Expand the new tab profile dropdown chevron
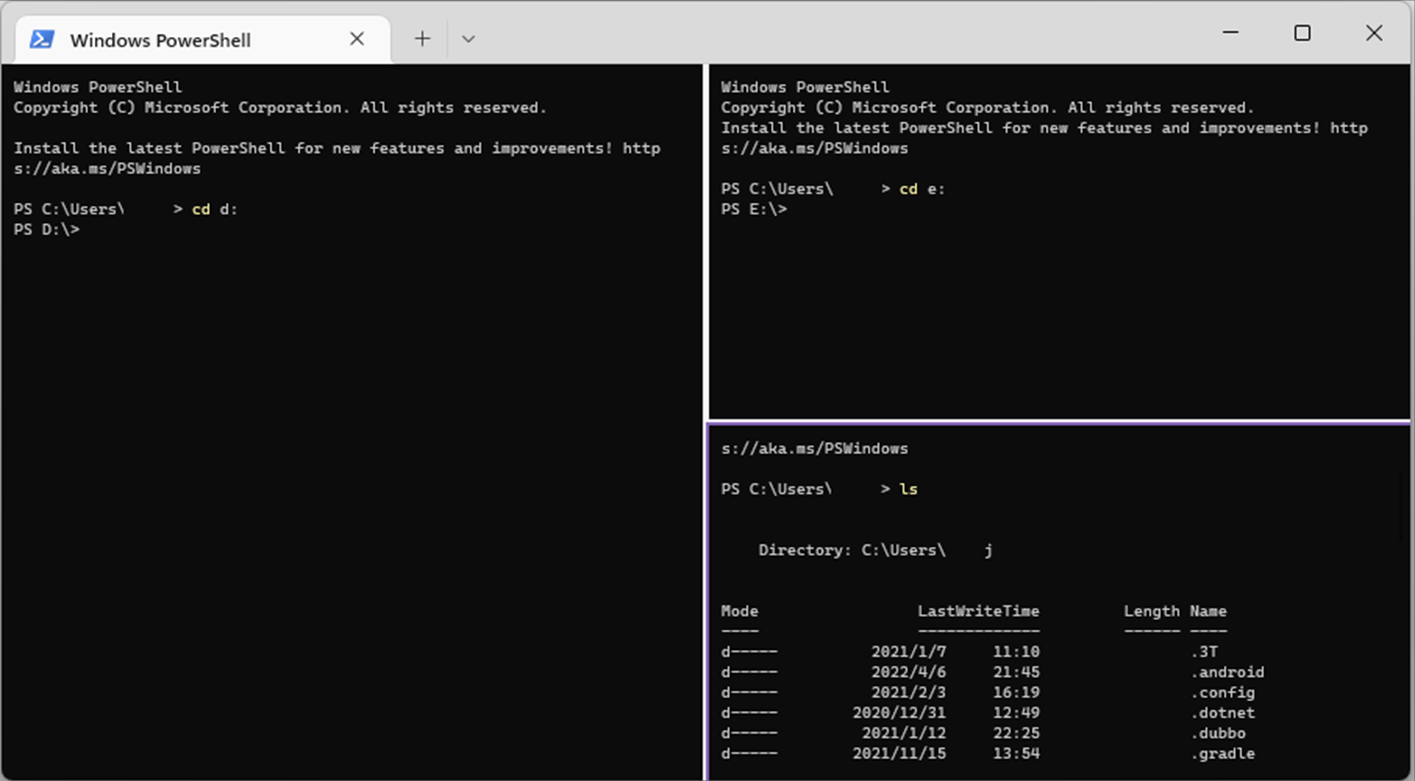Viewport: 1415px width, 781px height. (x=468, y=40)
